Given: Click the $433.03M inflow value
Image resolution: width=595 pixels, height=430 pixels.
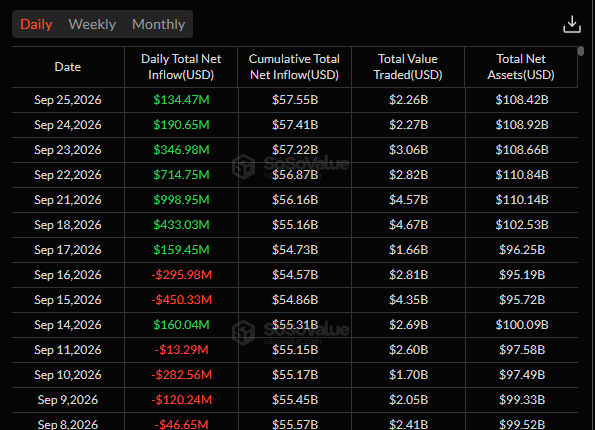Looking at the screenshot, I should click(x=181, y=225).
